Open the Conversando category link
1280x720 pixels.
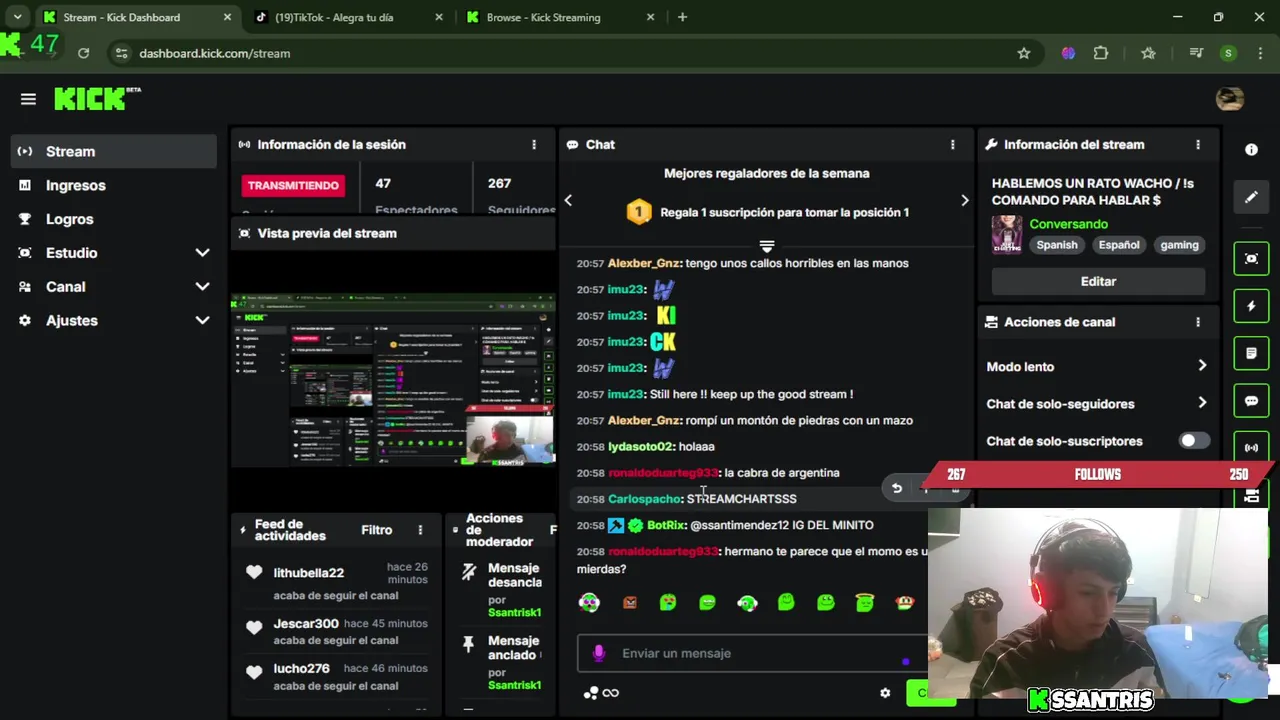pos(1068,224)
